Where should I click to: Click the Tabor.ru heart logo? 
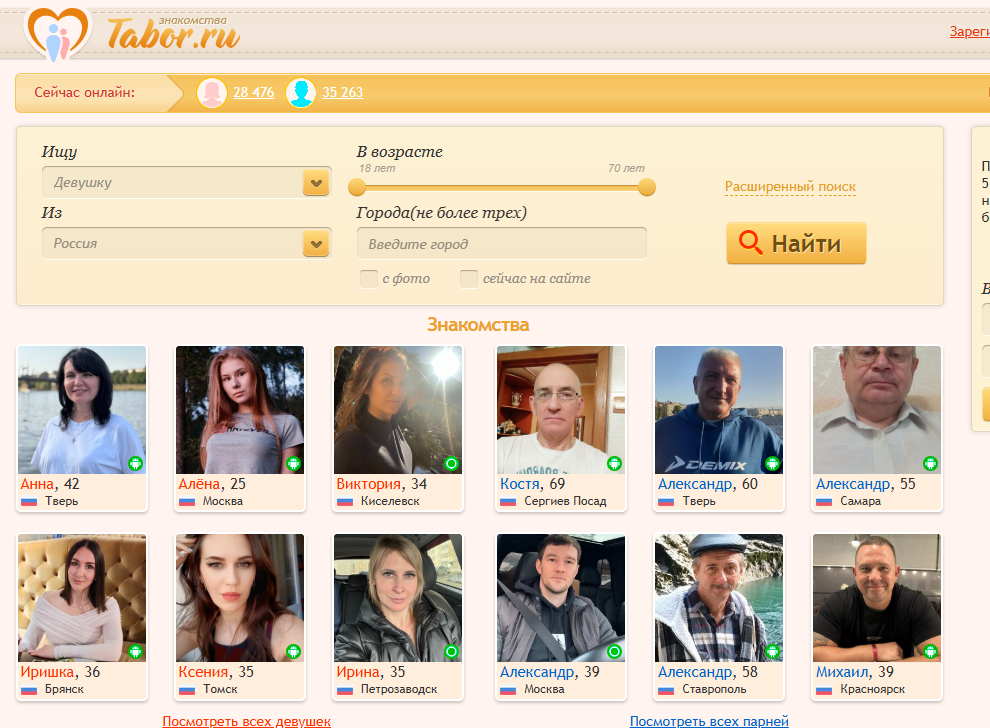point(57,33)
